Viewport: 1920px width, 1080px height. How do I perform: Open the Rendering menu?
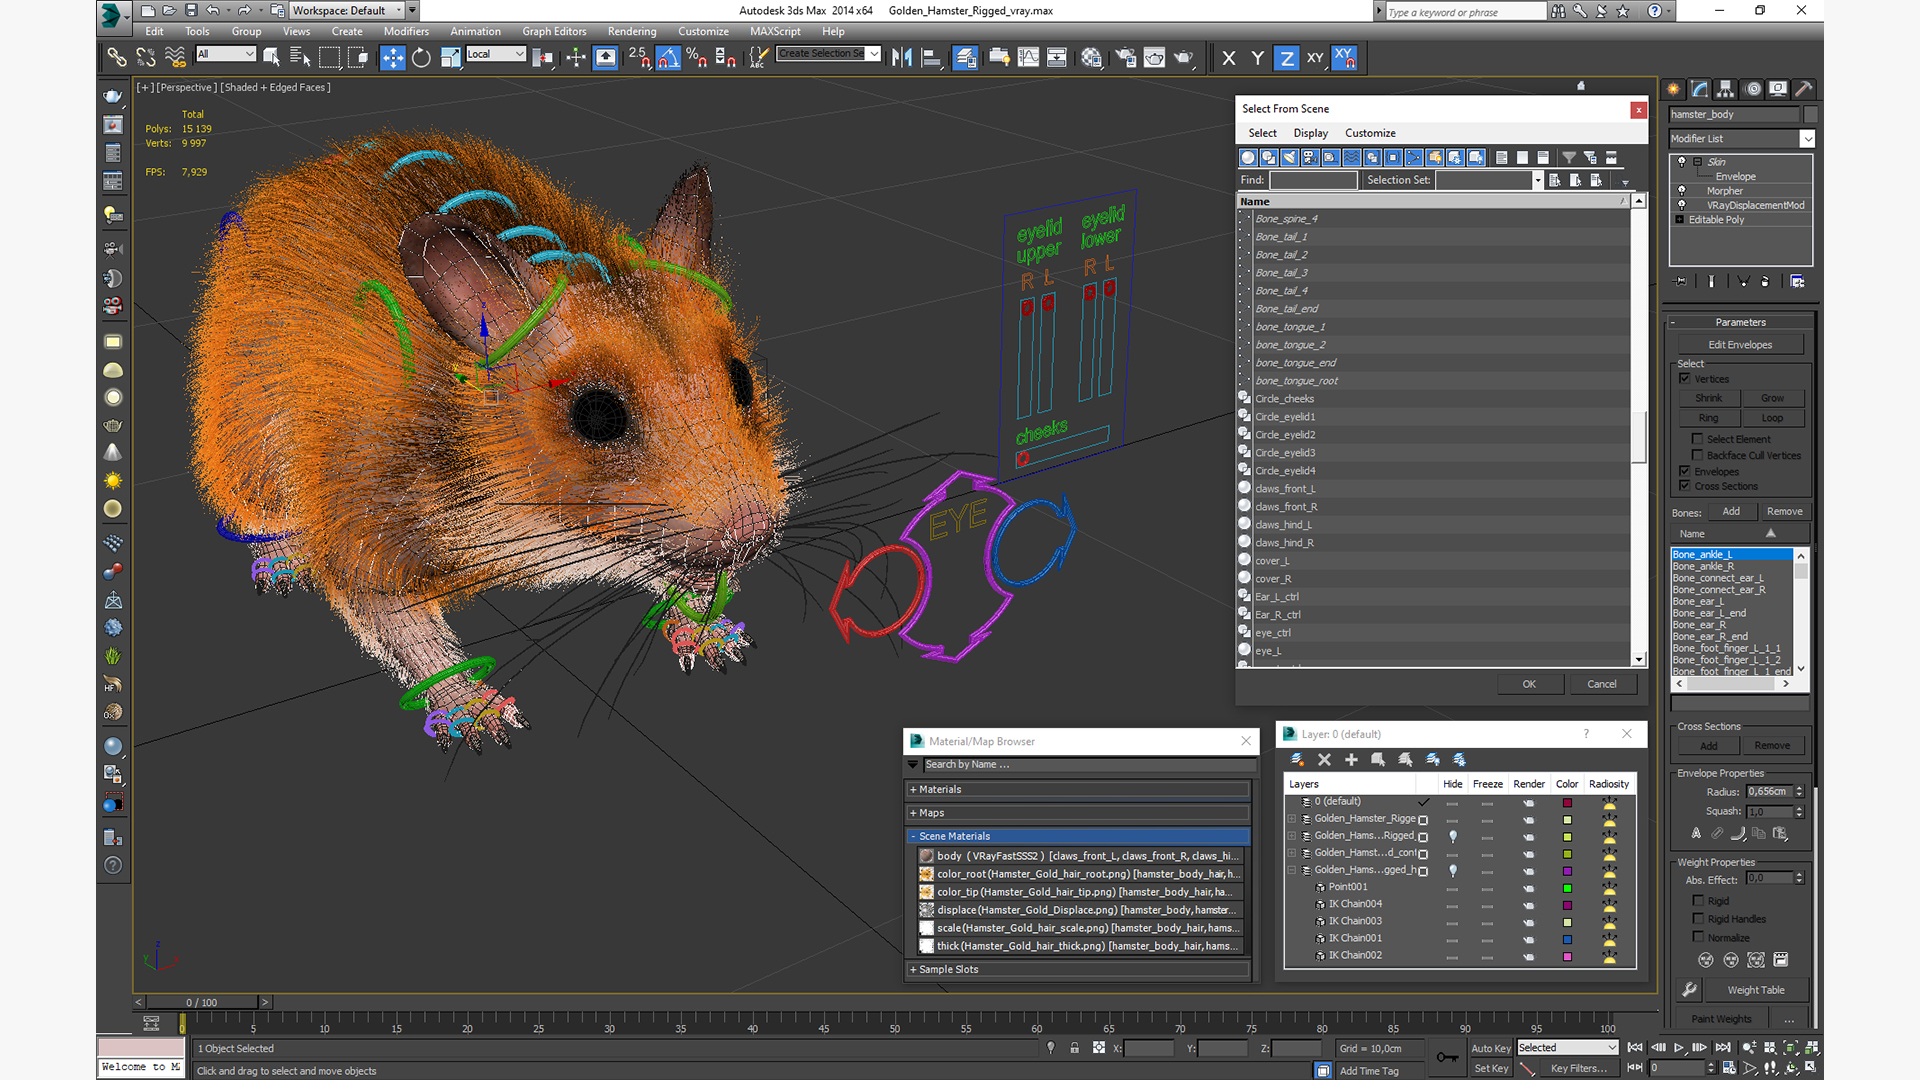coord(632,31)
